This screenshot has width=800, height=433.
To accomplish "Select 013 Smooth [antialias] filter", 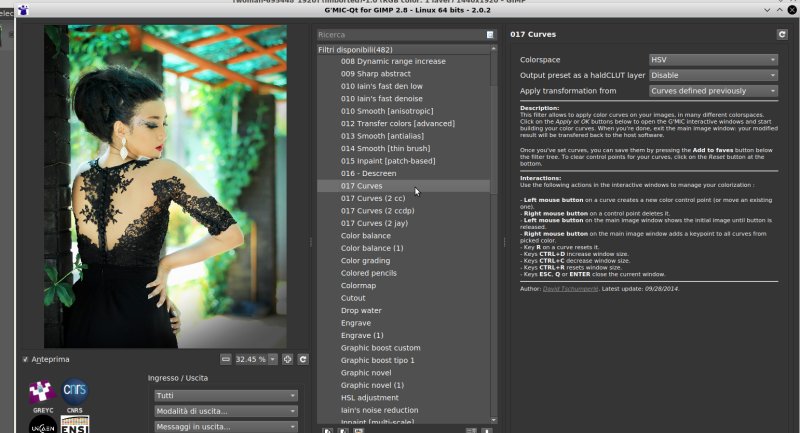I will [382, 136].
